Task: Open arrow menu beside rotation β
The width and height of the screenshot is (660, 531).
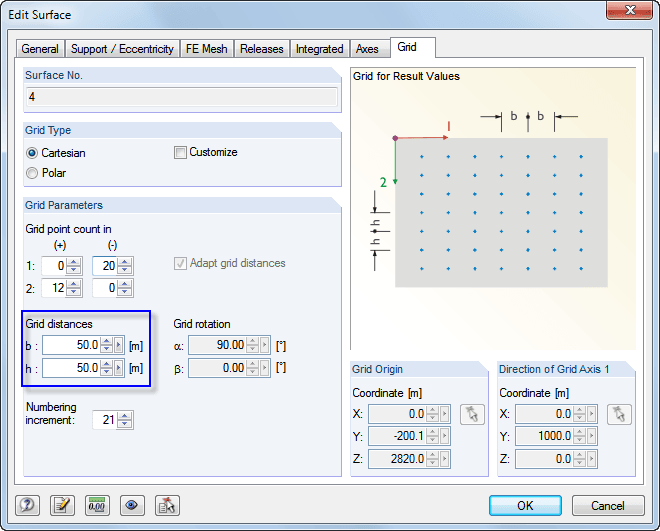Action: (265, 368)
